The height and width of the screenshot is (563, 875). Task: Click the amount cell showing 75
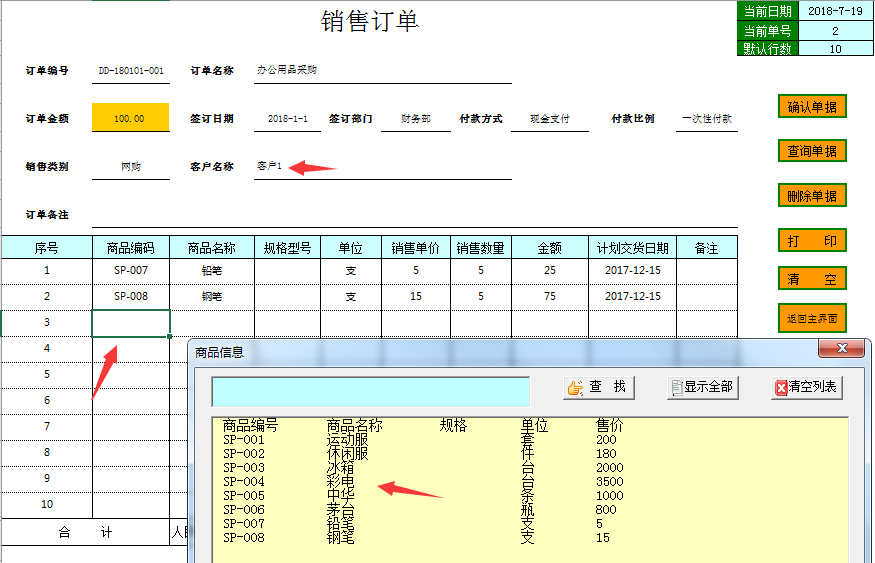pos(550,297)
